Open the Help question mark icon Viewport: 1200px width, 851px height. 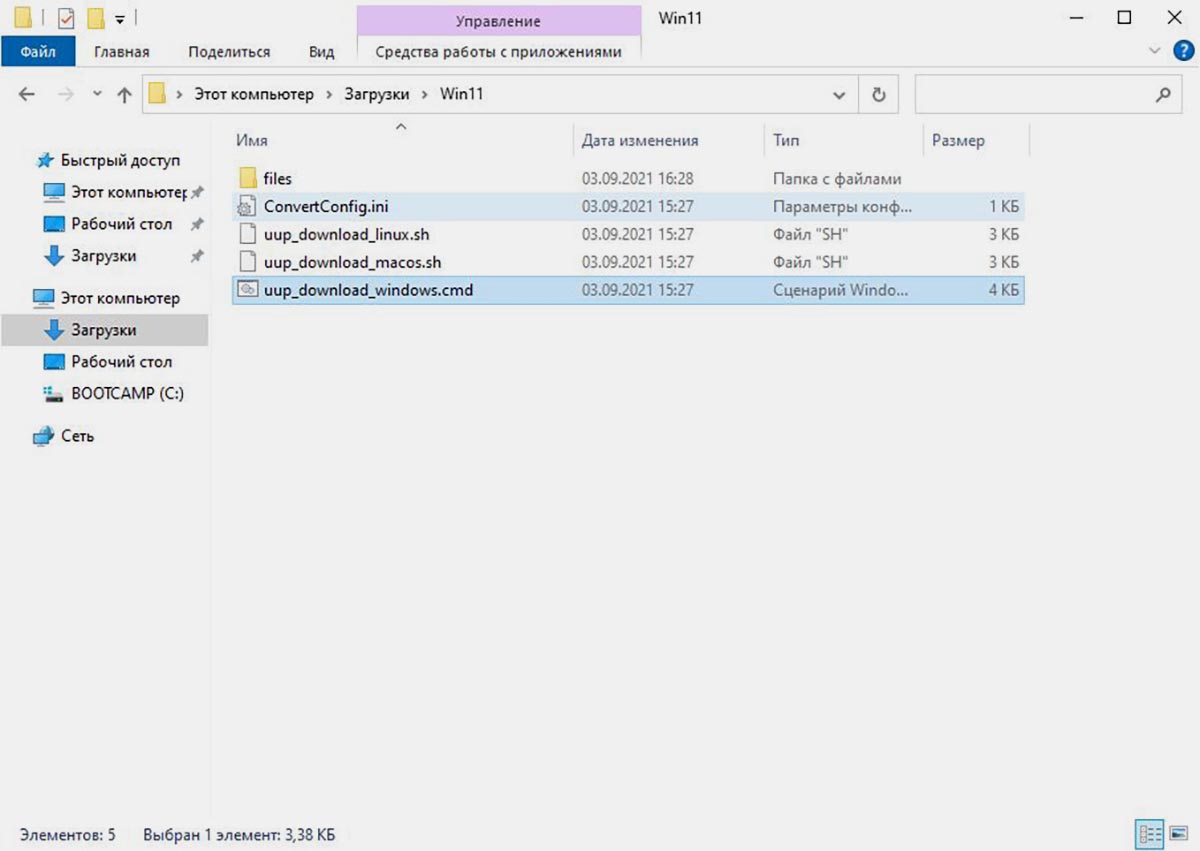1183,51
